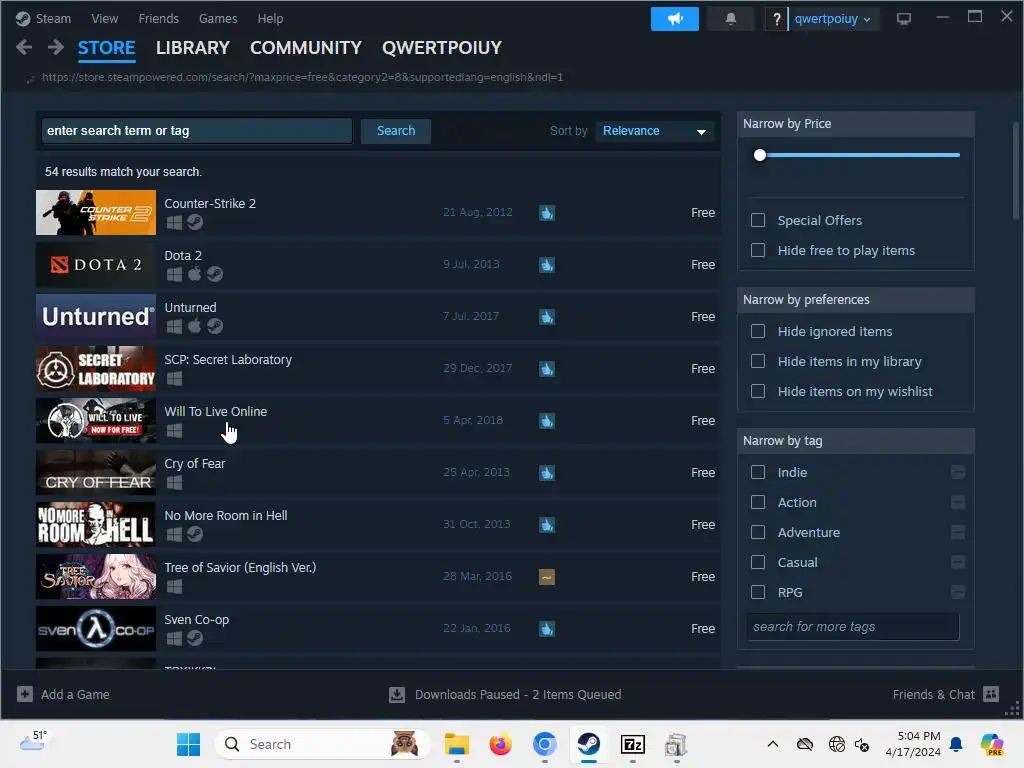The height and width of the screenshot is (768, 1024).
Task: Open the Games menu
Action: click(218, 19)
